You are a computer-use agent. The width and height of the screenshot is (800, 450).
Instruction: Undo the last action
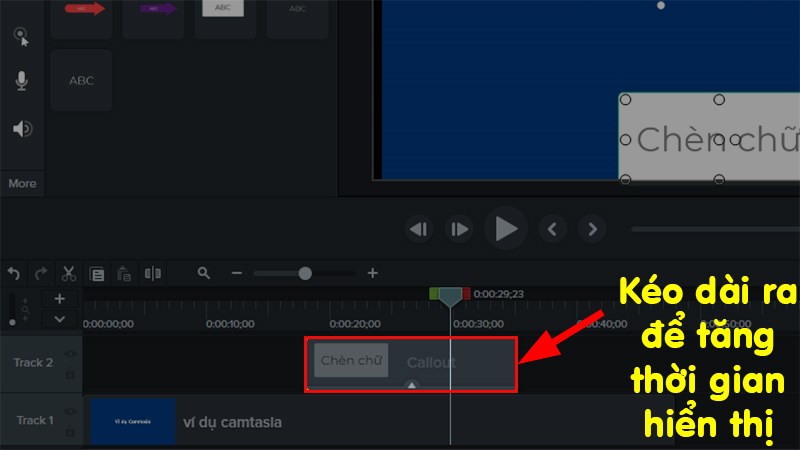[14, 274]
